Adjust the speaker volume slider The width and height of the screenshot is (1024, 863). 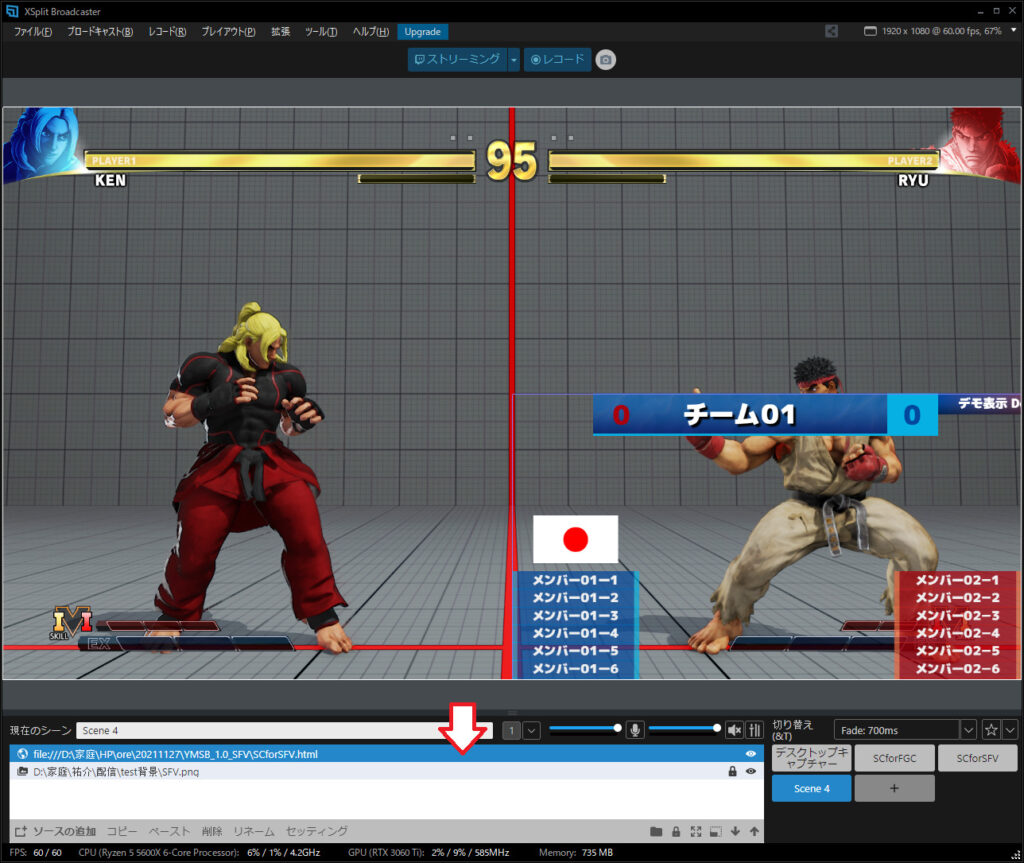point(684,728)
